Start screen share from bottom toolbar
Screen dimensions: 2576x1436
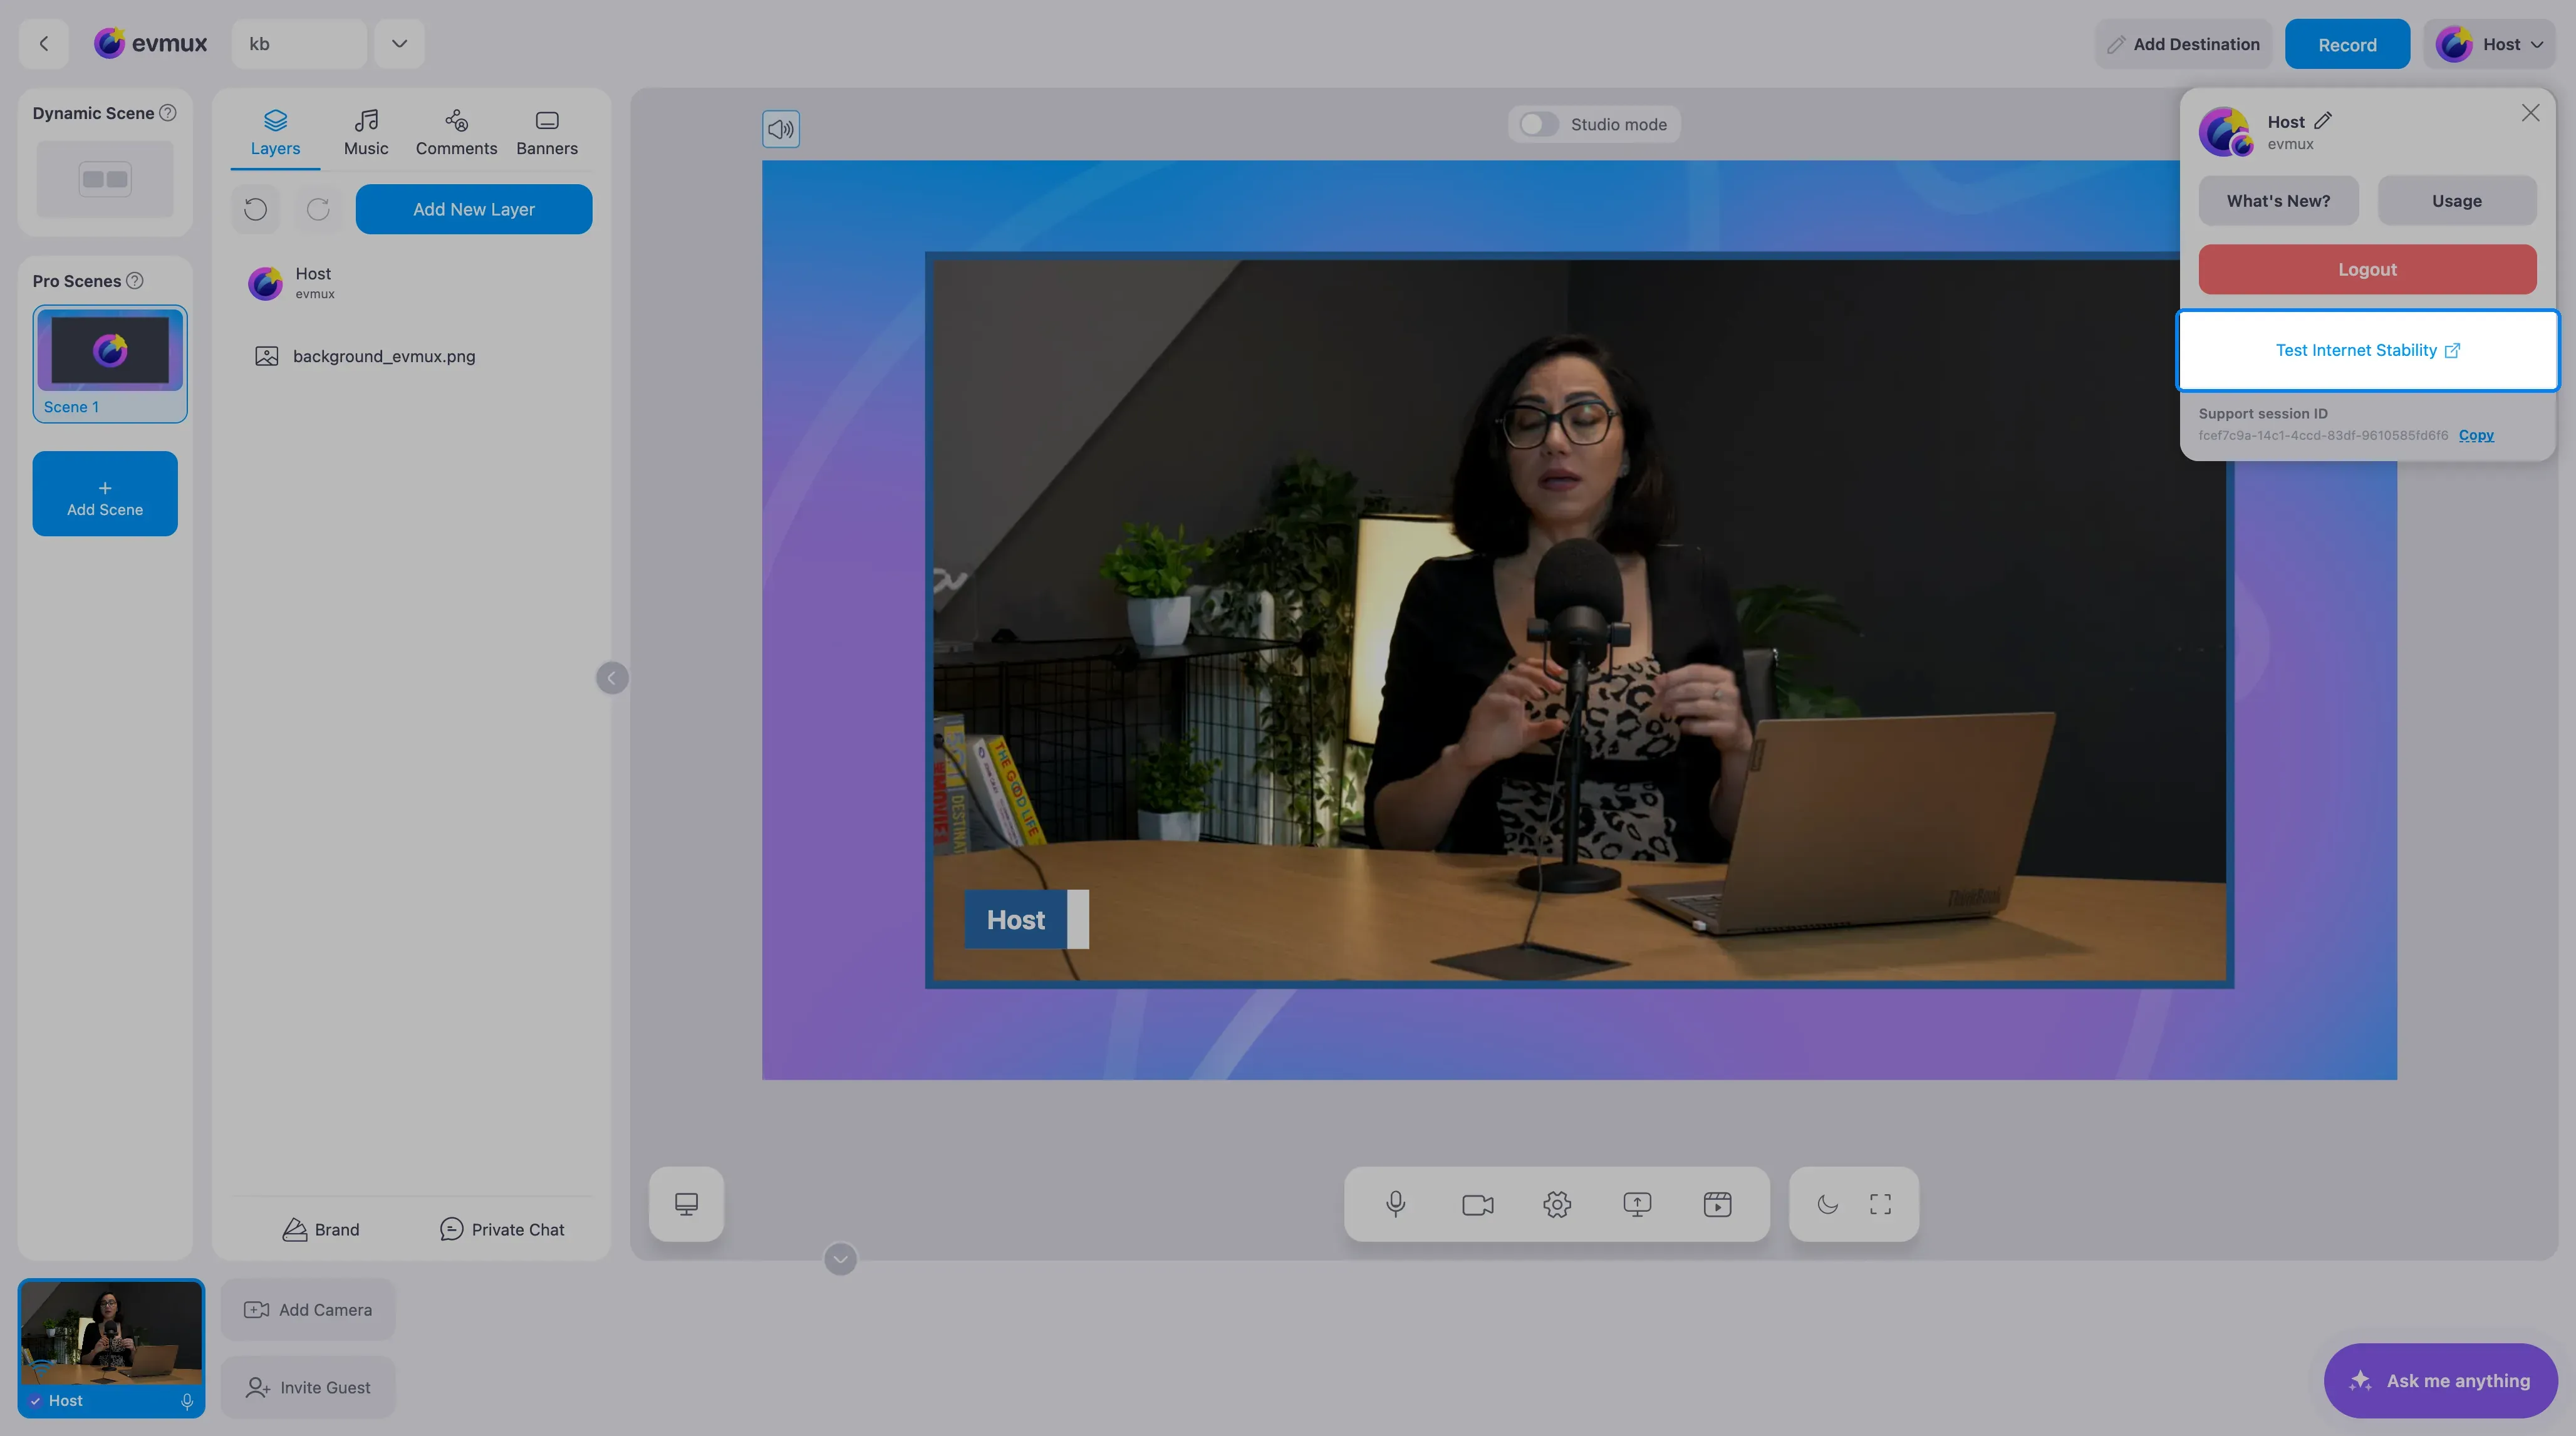pyautogui.click(x=1637, y=1204)
